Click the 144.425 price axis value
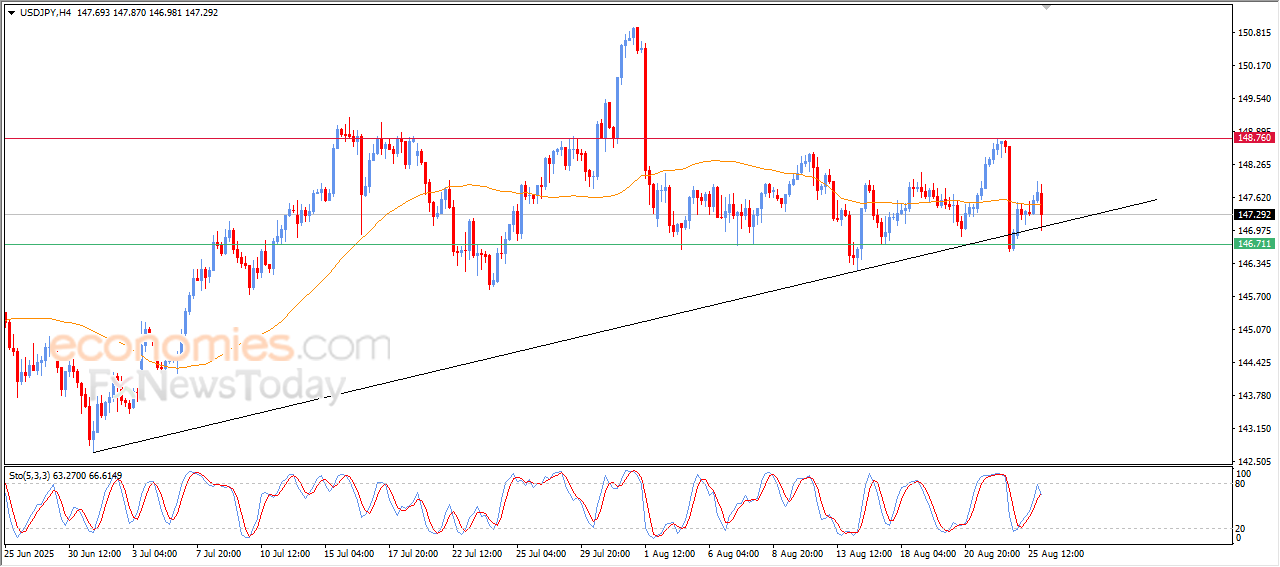 1254,363
